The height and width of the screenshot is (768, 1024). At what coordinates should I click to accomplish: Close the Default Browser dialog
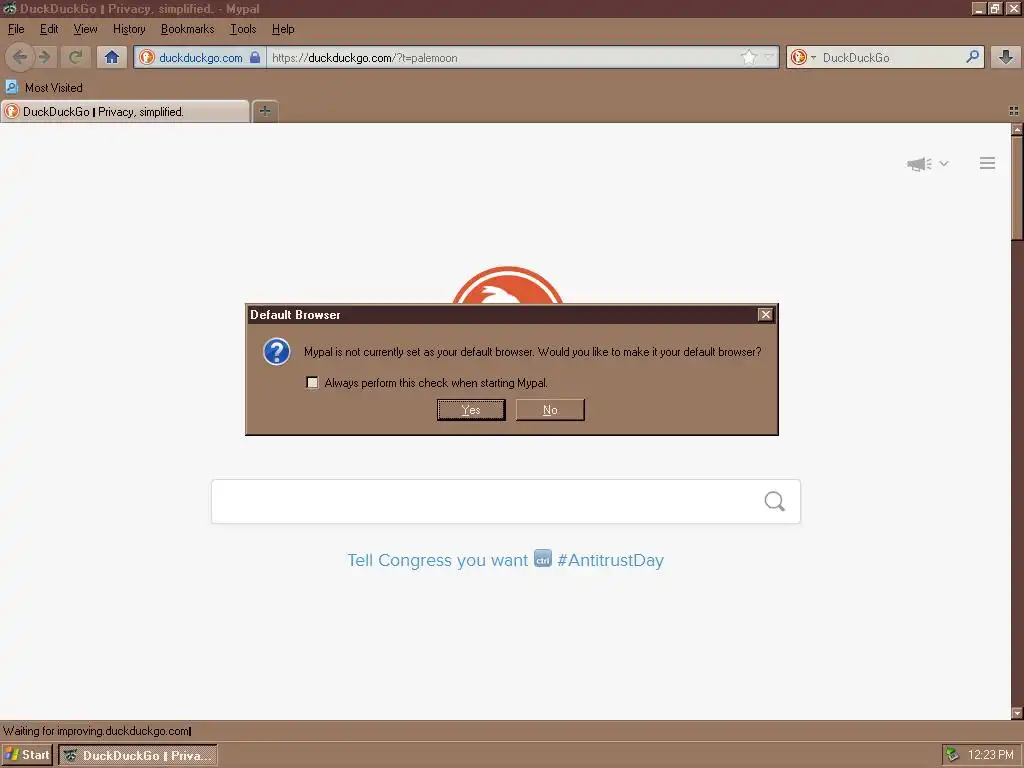765,315
